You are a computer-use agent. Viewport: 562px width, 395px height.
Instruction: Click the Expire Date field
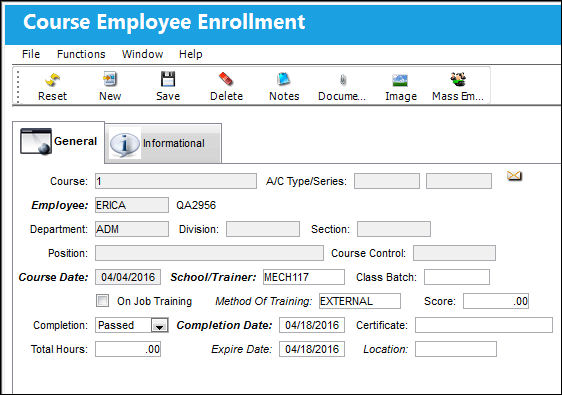pyautogui.click(x=312, y=349)
